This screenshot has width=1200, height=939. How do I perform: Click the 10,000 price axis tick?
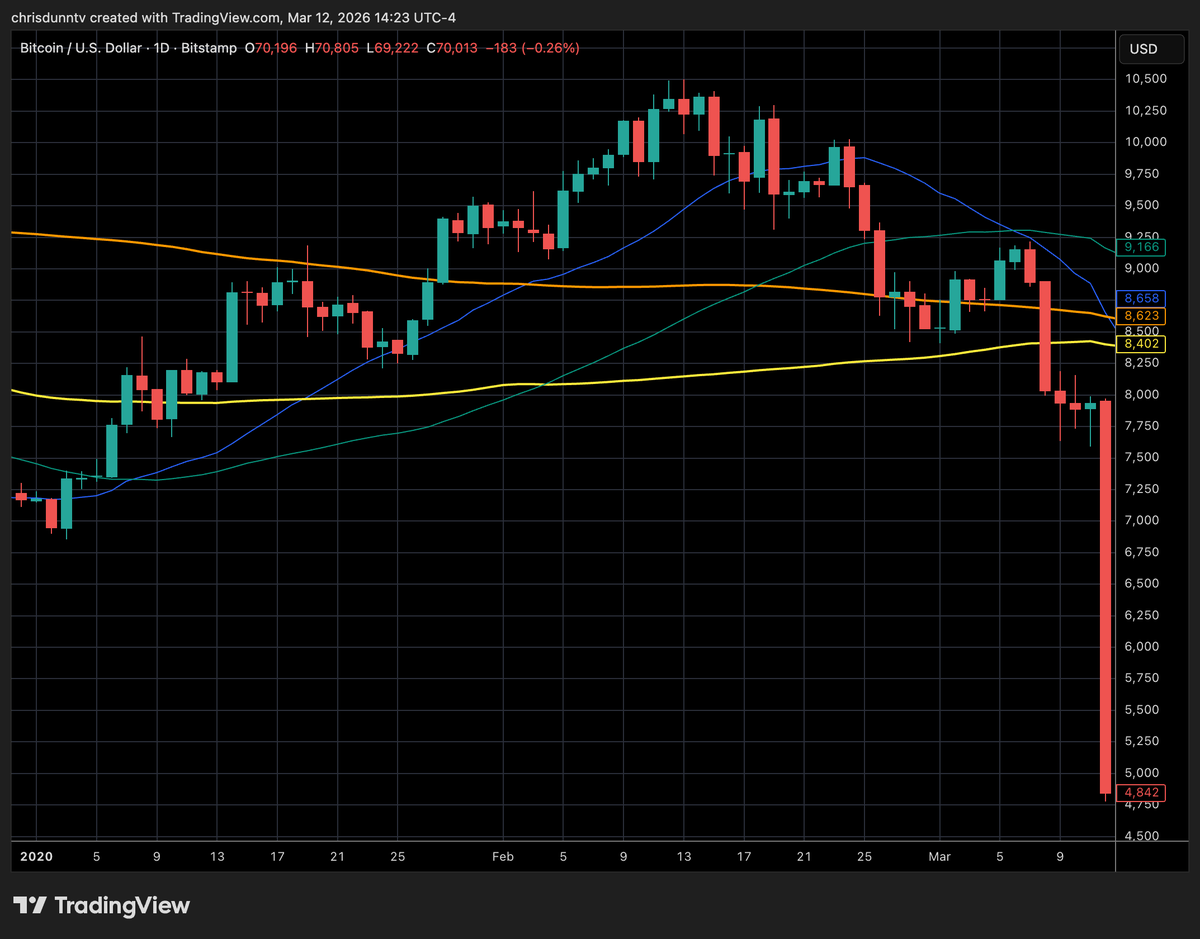tap(1145, 142)
